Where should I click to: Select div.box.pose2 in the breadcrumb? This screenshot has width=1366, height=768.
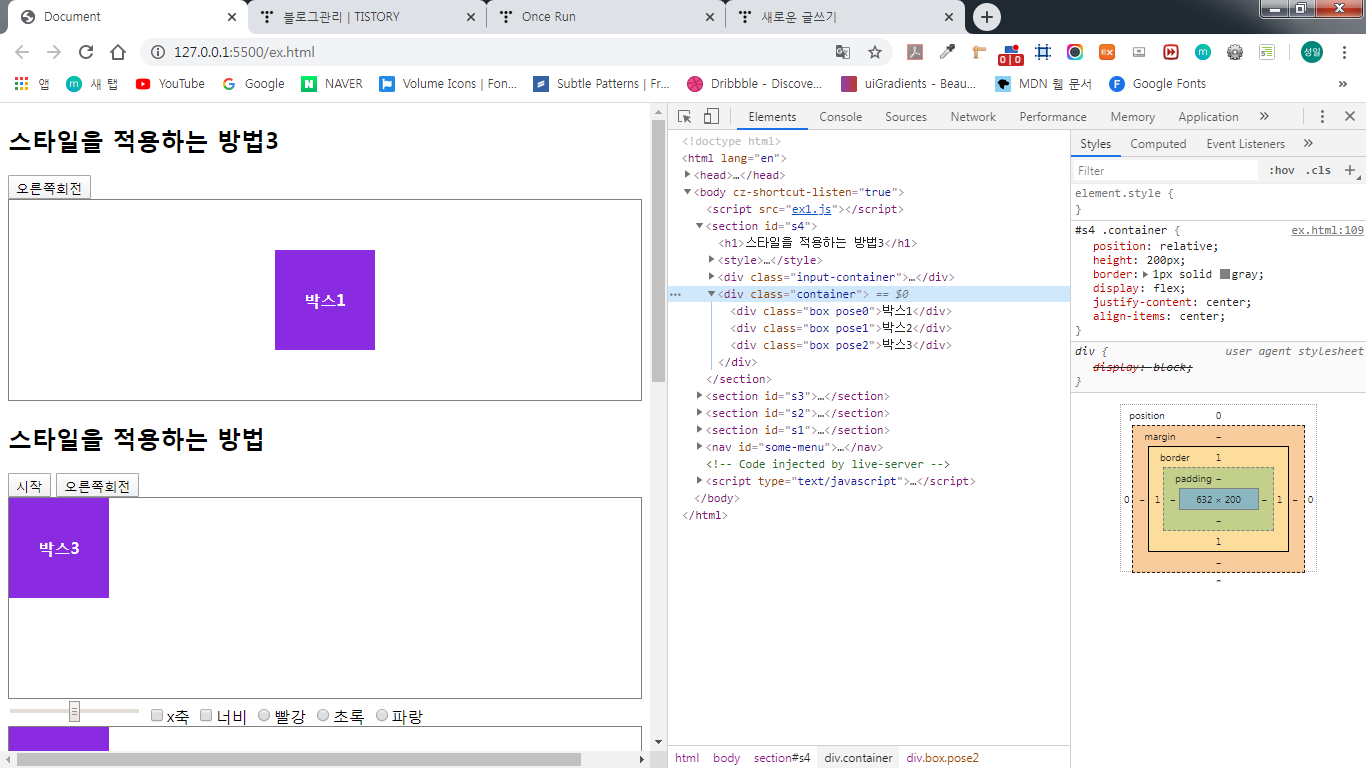pyautogui.click(x=942, y=758)
